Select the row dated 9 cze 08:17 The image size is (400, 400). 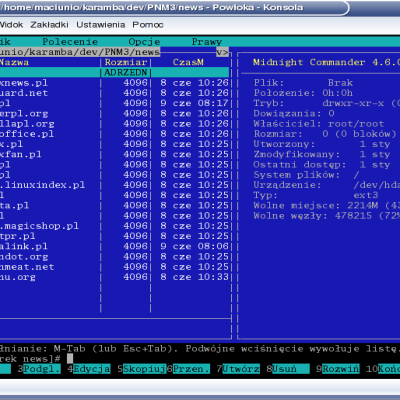[x=115, y=103]
